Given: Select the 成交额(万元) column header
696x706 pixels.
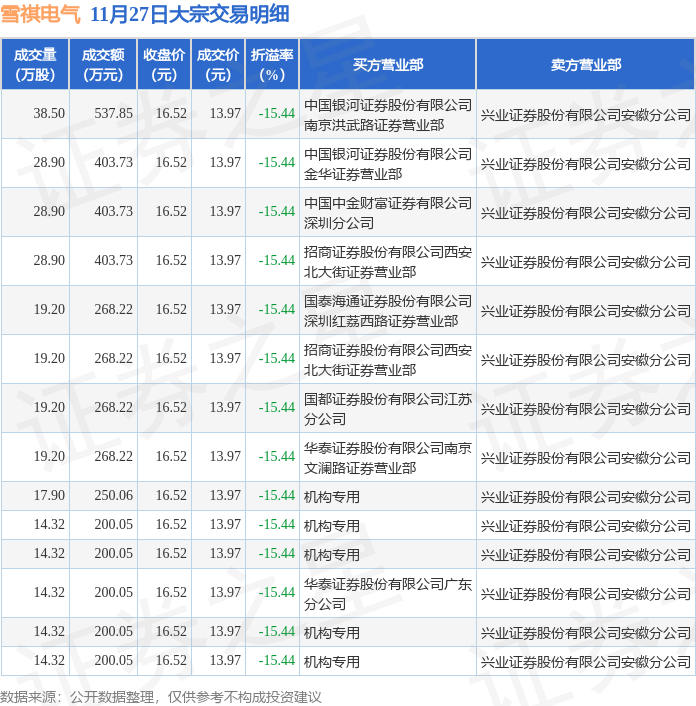Looking at the screenshot, I should pos(103,64).
